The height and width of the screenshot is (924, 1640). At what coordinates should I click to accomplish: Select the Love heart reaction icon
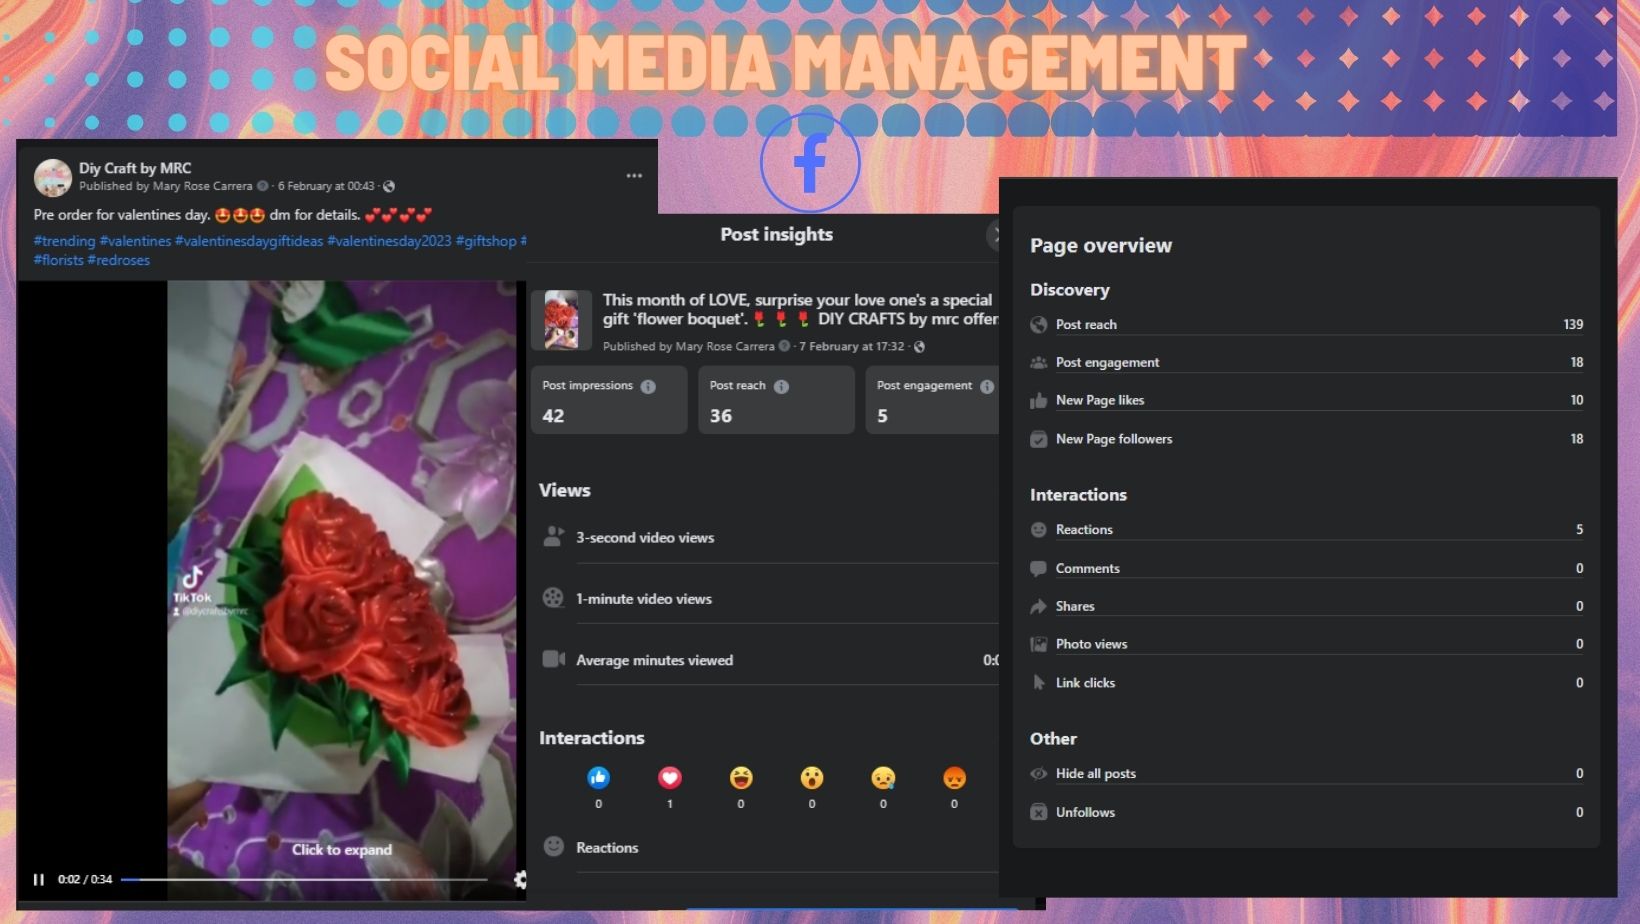(670, 777)
